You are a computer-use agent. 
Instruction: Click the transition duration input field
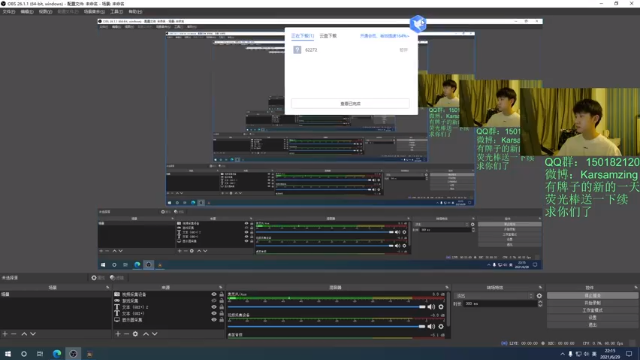coord(500,304)
